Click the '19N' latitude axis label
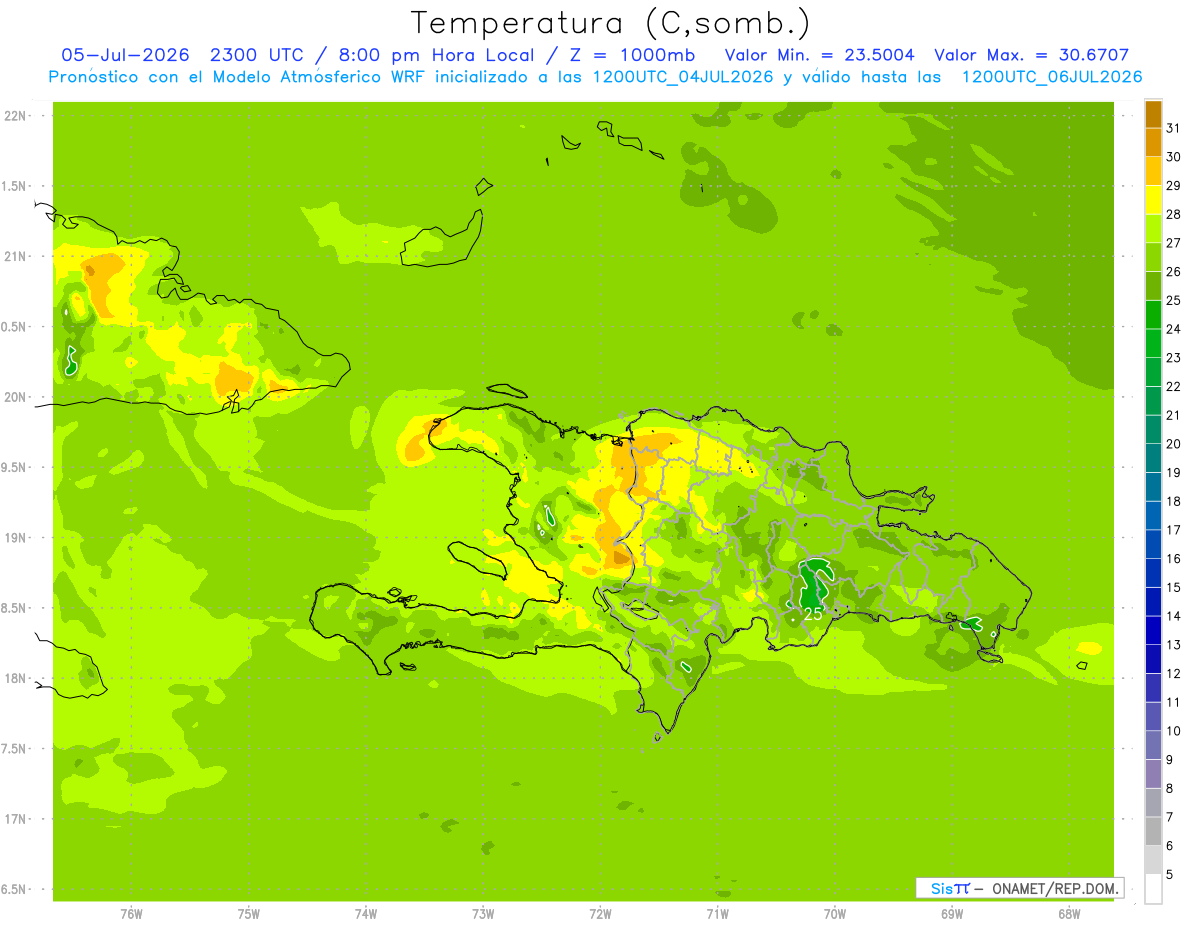The image size is (1200, 927). tap(17, 538)
